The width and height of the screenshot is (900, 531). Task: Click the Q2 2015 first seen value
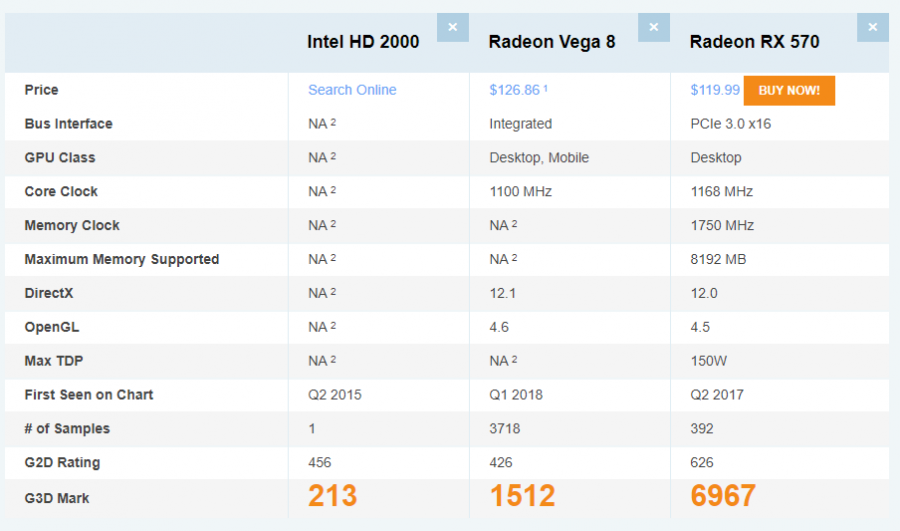[335, 395]
